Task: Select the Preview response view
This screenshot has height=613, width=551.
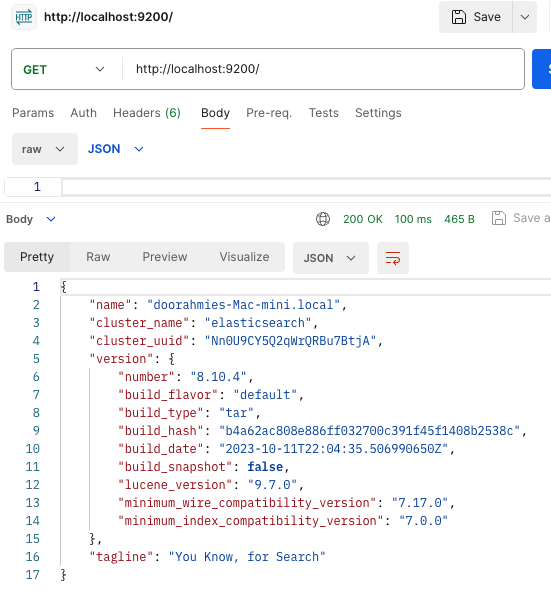Action: pyautogui.click(x=165, y=257)
